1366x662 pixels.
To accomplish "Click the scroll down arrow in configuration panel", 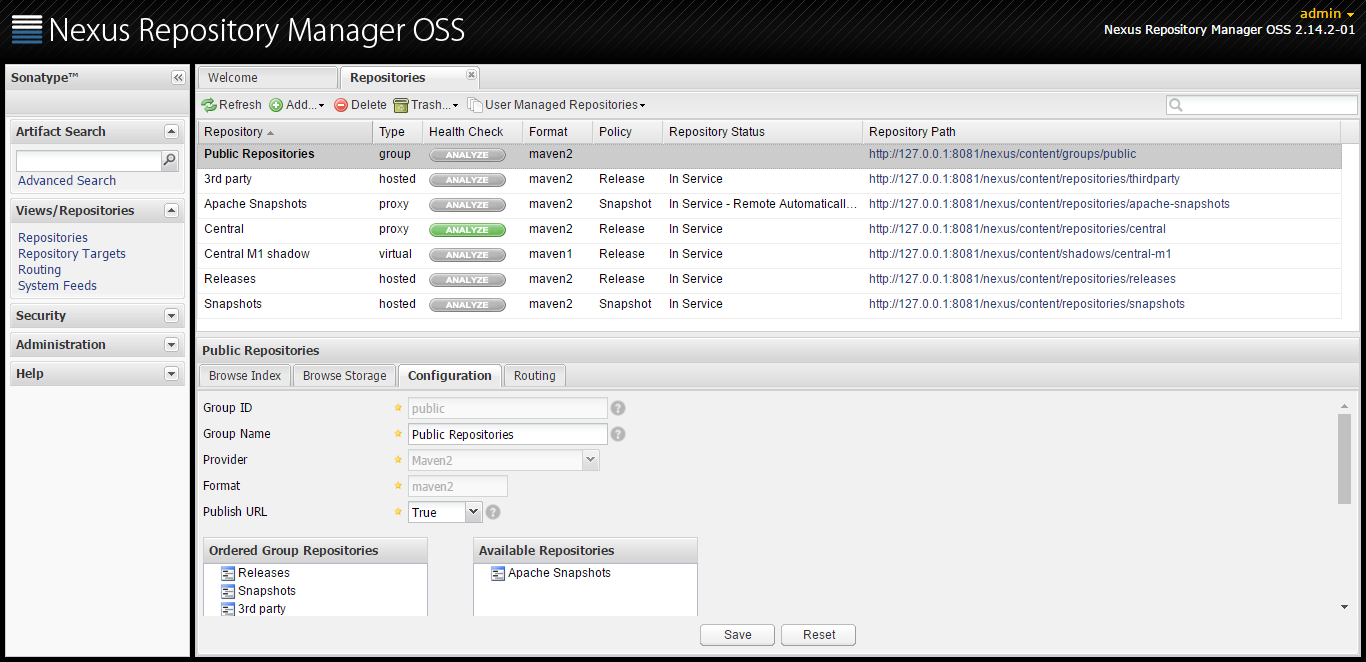I will click(x=1345, y=607).
